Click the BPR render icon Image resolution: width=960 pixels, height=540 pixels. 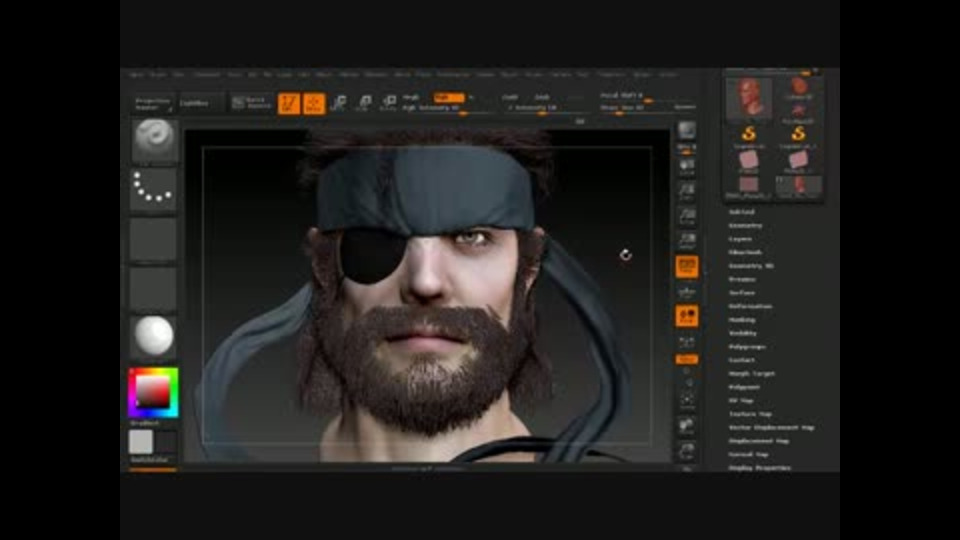(x=687, y=130)
